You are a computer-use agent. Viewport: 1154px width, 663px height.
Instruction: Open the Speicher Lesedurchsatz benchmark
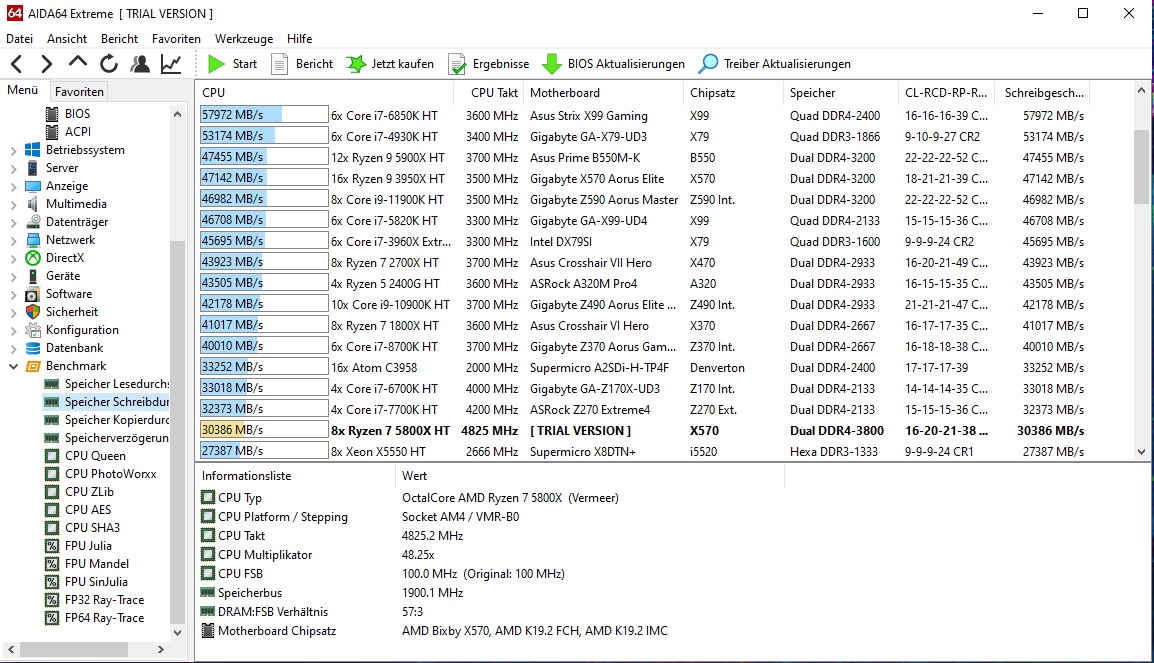click(116, 383)
